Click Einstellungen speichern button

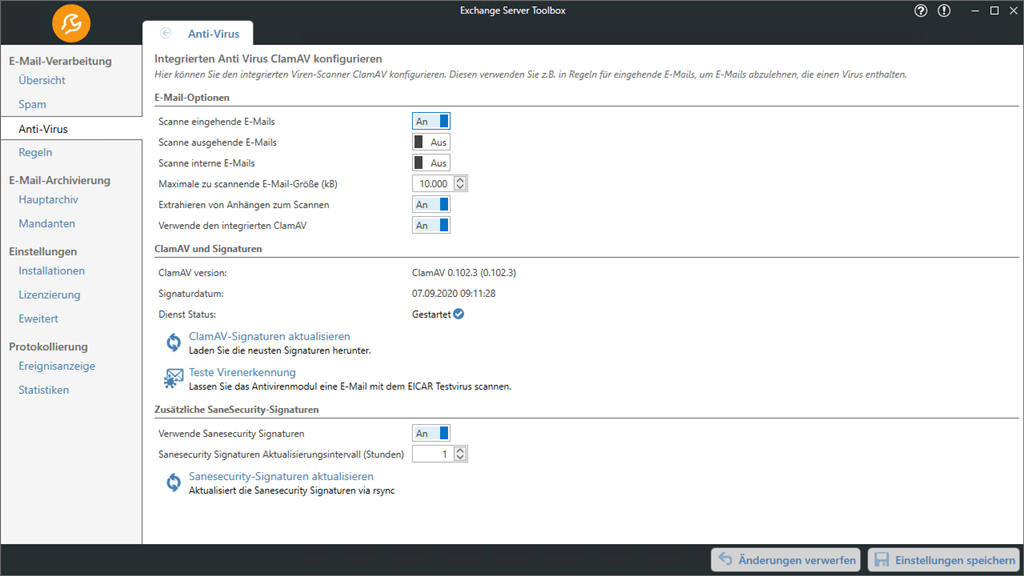[x=945, y=560]
